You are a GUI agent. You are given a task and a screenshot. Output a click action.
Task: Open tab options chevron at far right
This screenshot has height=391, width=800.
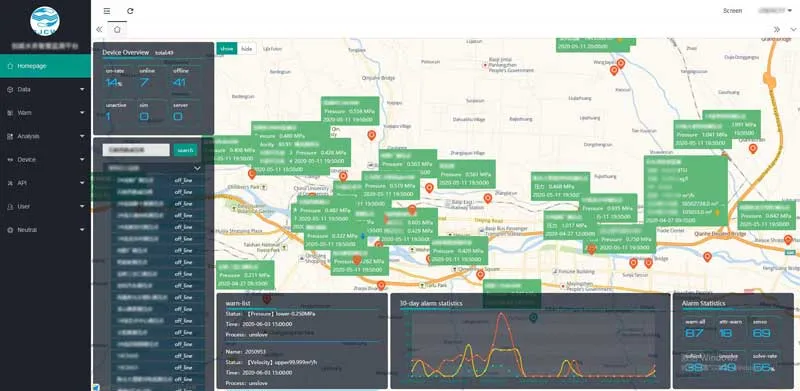(792, 30)
